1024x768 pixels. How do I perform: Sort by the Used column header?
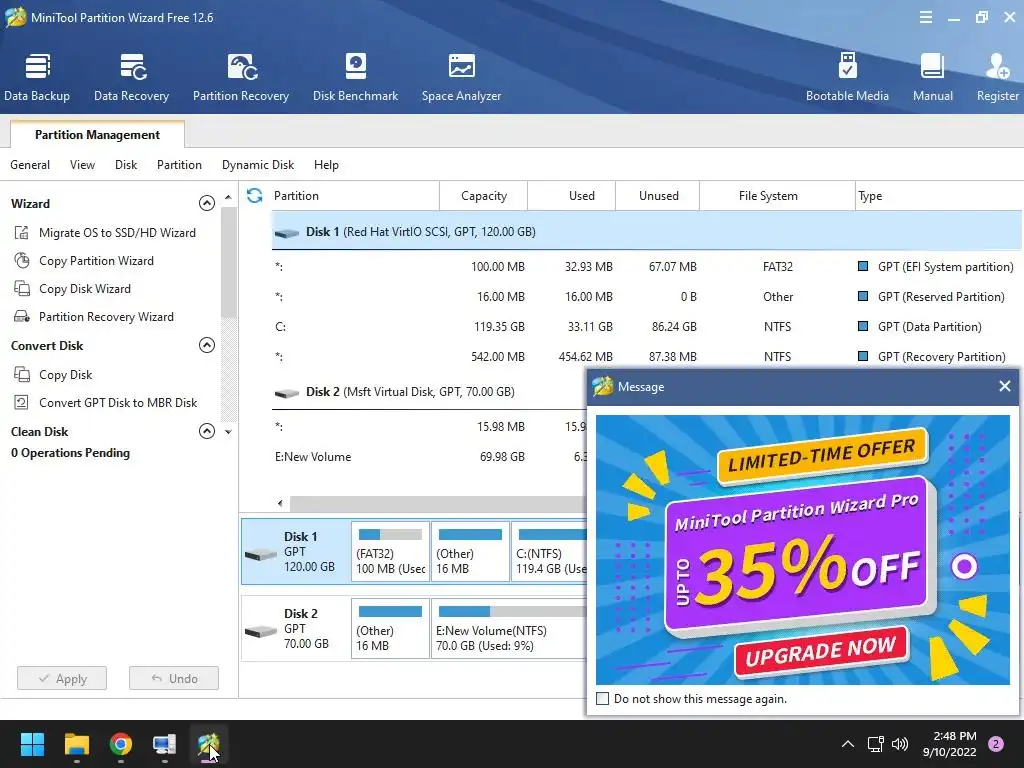[571, 195]
